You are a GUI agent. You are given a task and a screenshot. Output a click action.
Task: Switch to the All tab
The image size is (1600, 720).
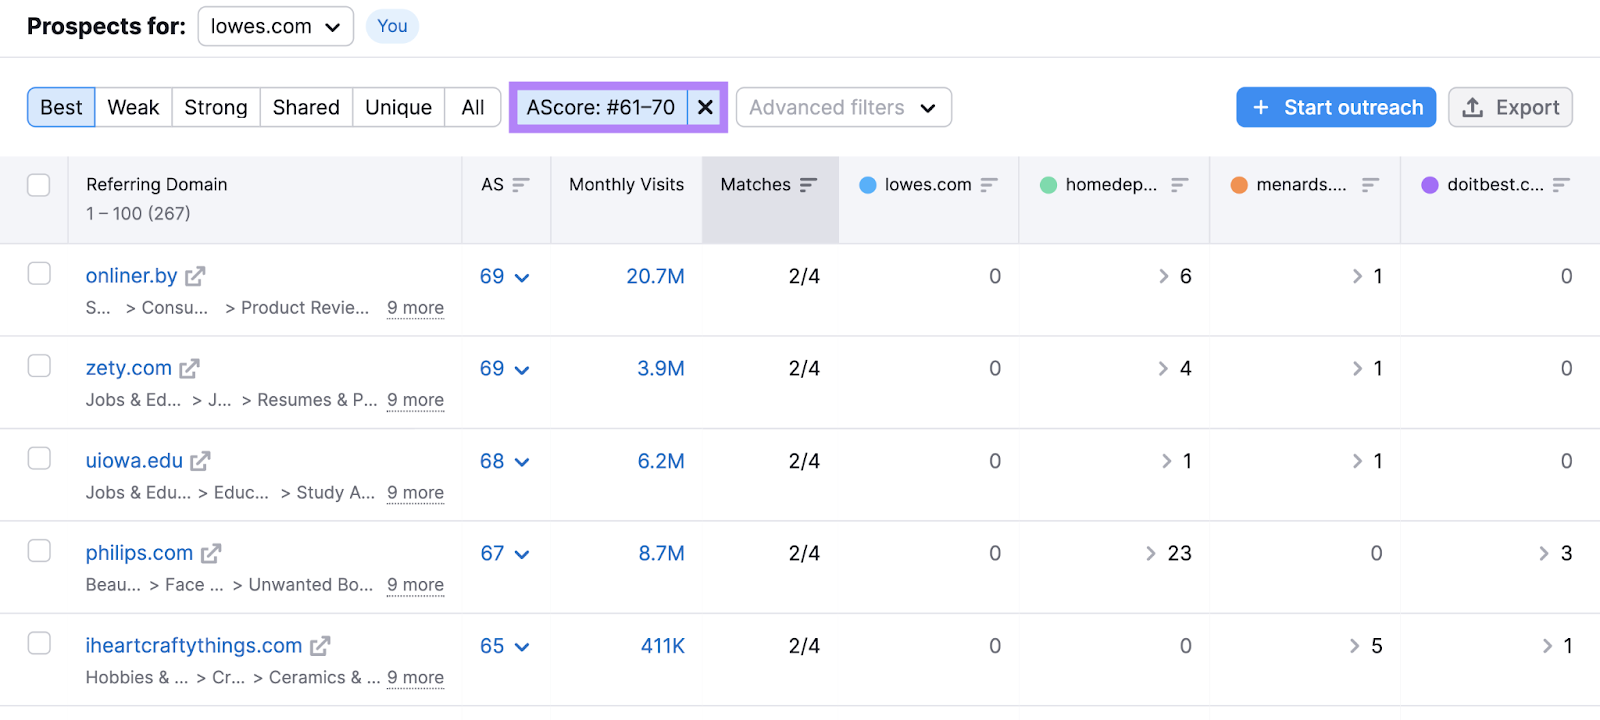473,107
